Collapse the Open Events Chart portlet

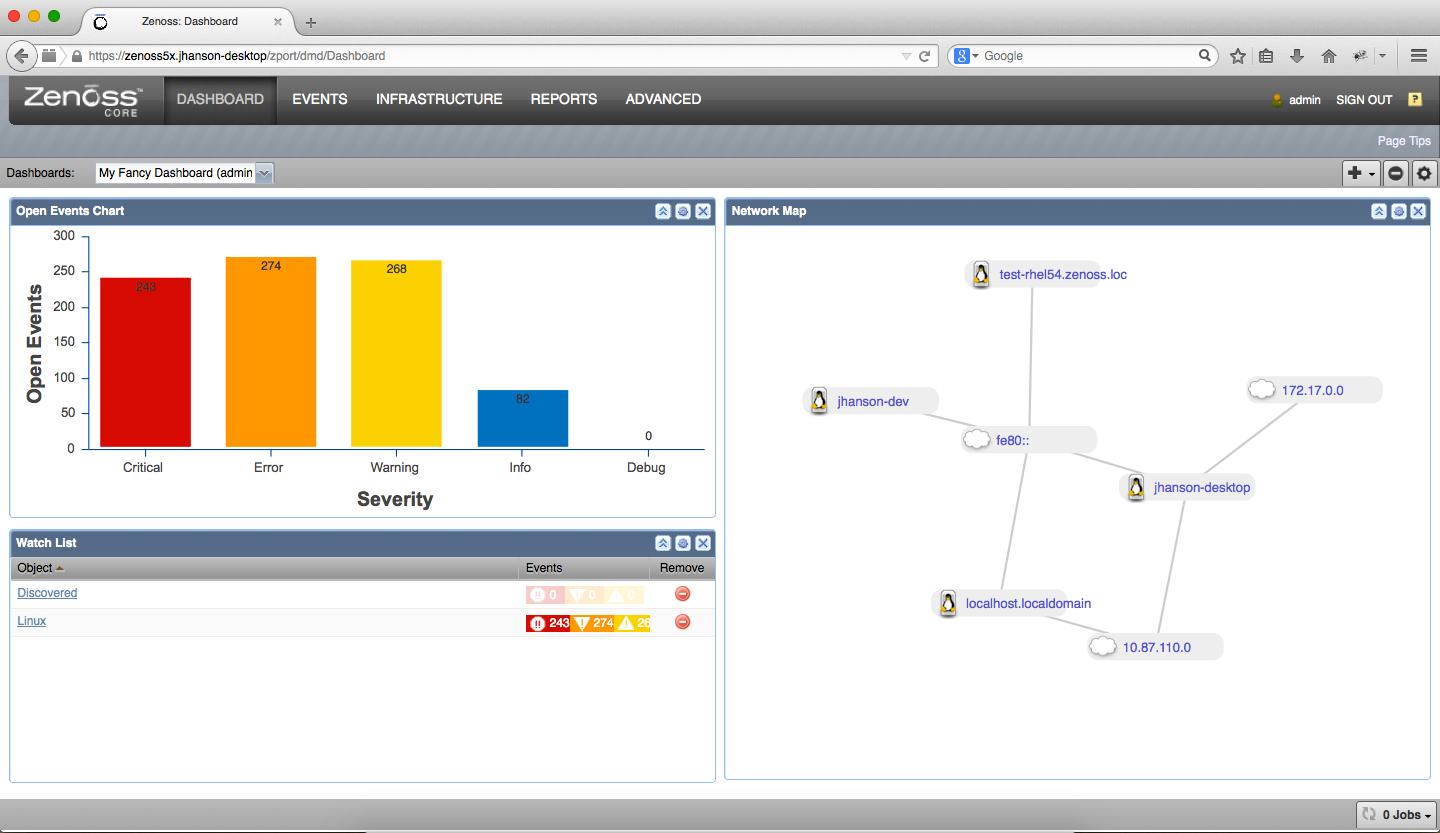pos(663,212)
